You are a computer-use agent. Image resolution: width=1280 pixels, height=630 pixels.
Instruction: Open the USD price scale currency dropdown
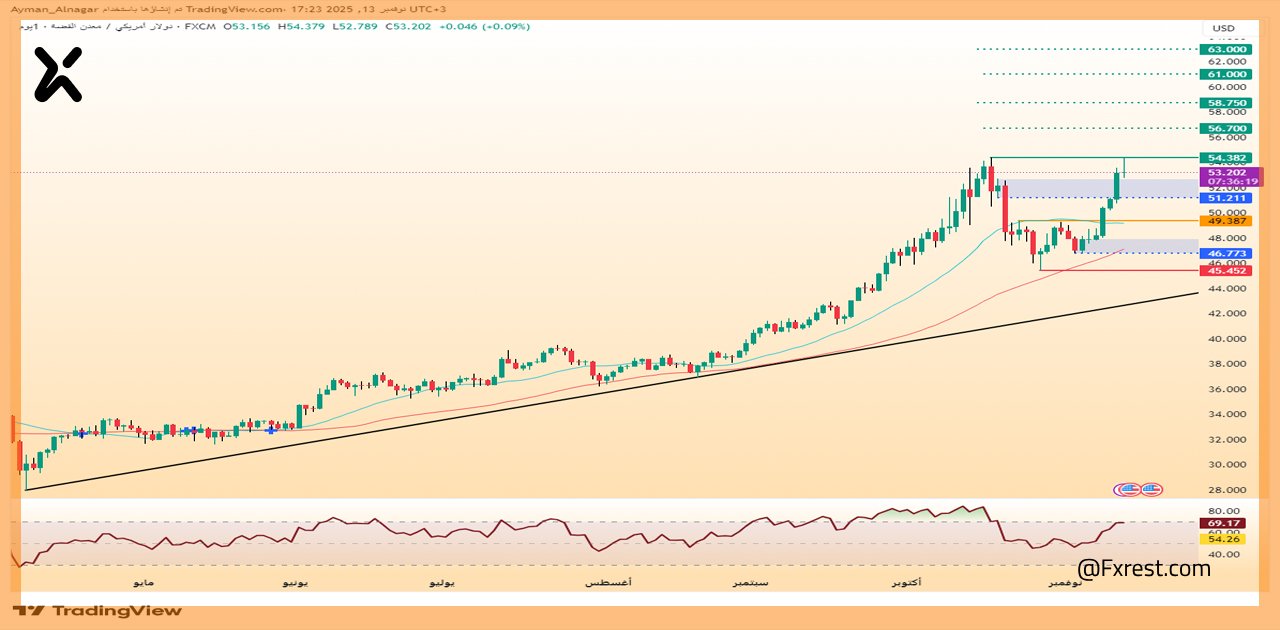[x=1224, y=28]
